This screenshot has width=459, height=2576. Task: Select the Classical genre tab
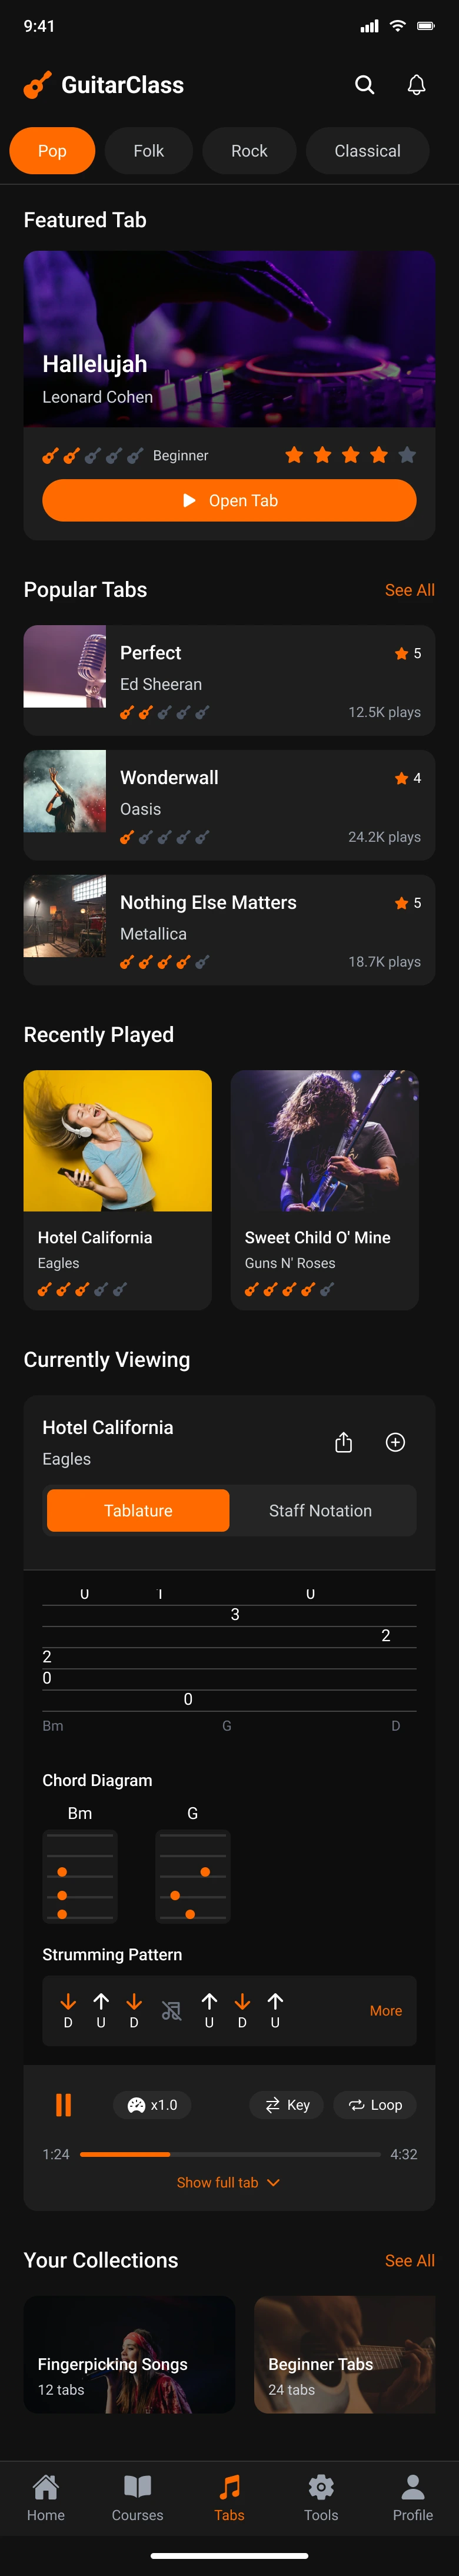(367, 151)
